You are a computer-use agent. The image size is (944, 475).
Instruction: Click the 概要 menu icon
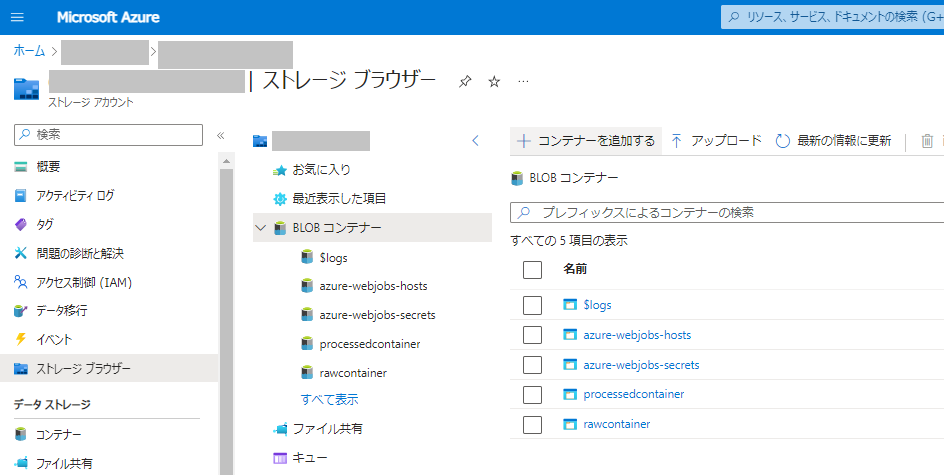pos(21,167)
